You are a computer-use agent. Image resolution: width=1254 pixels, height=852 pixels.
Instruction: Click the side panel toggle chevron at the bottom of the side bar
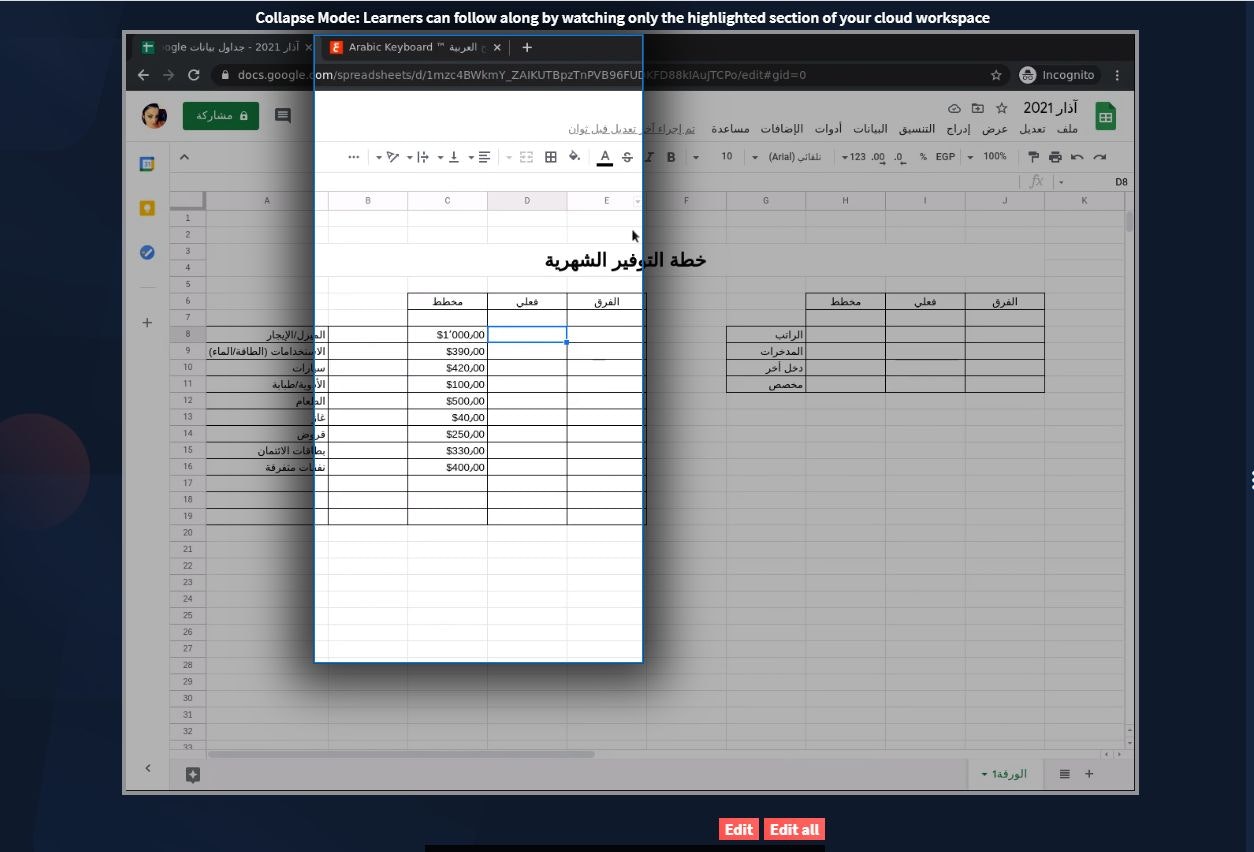148,768
